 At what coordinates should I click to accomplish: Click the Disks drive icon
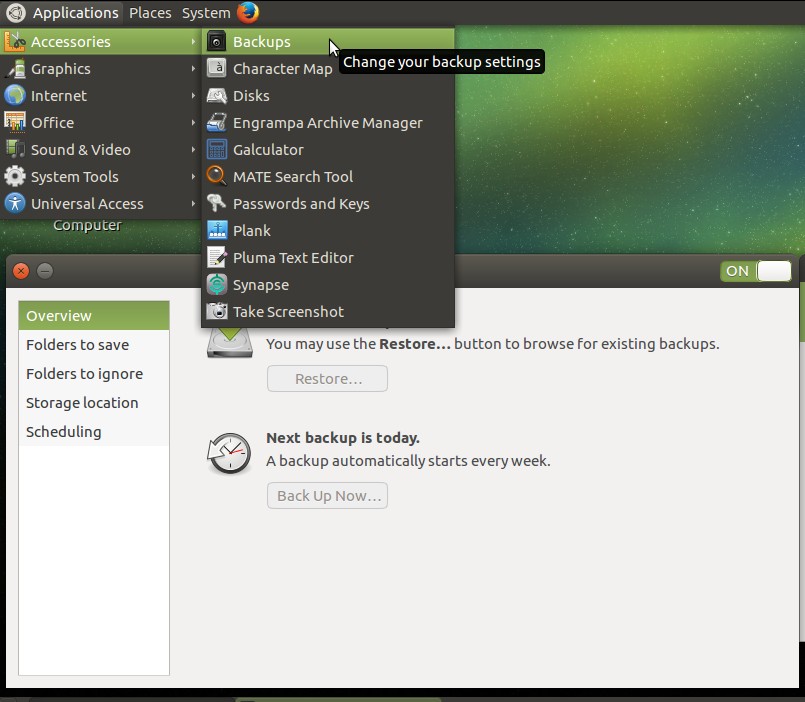coord(217,96)
